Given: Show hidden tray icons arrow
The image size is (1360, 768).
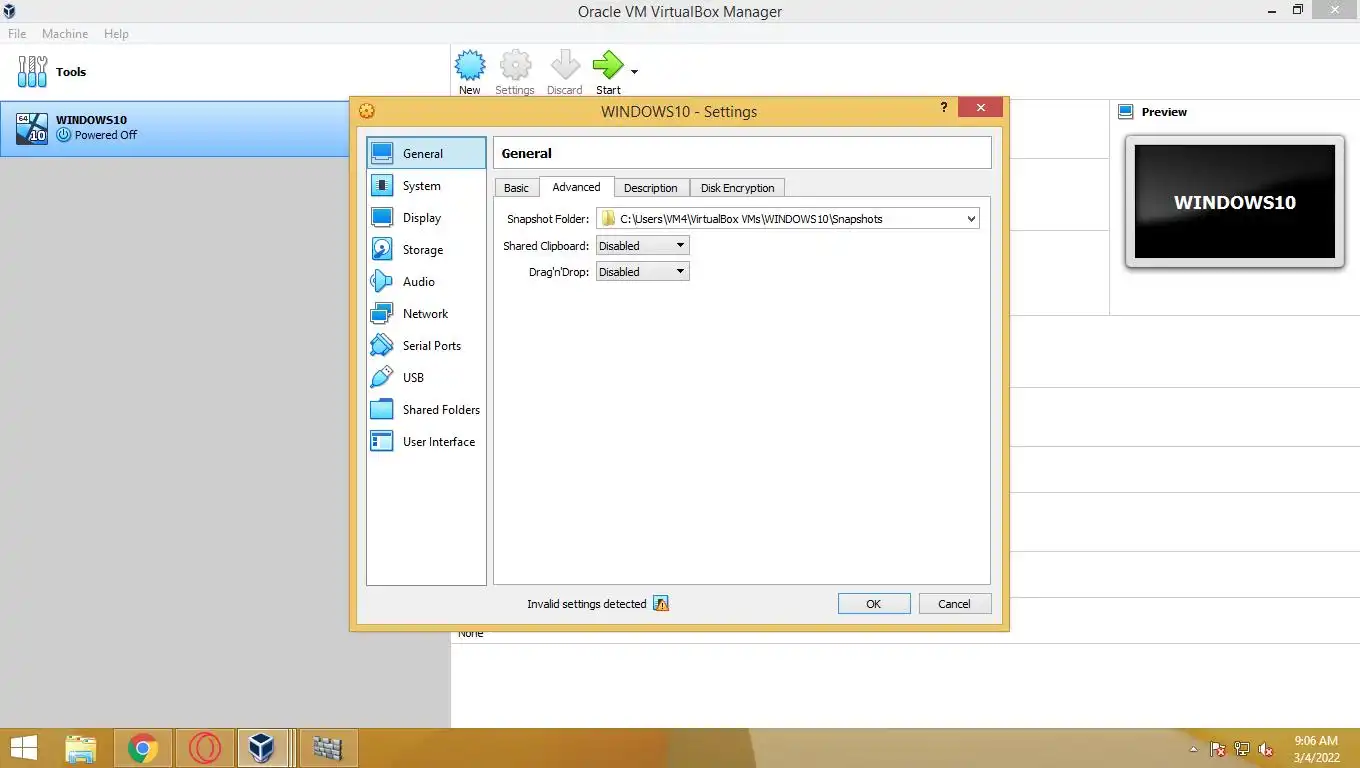Looking at the screenshot, I should click(x=1193, y=749).
